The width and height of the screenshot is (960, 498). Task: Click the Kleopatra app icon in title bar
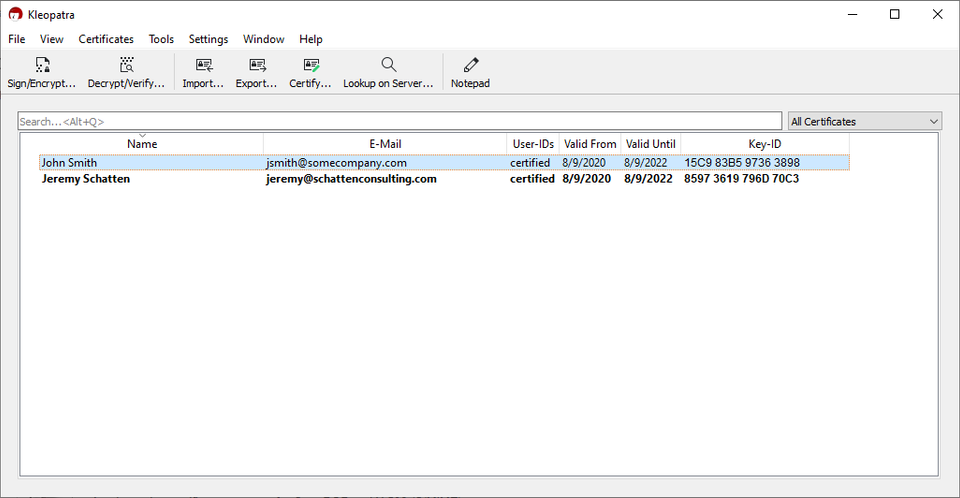(x=15, y=15)
